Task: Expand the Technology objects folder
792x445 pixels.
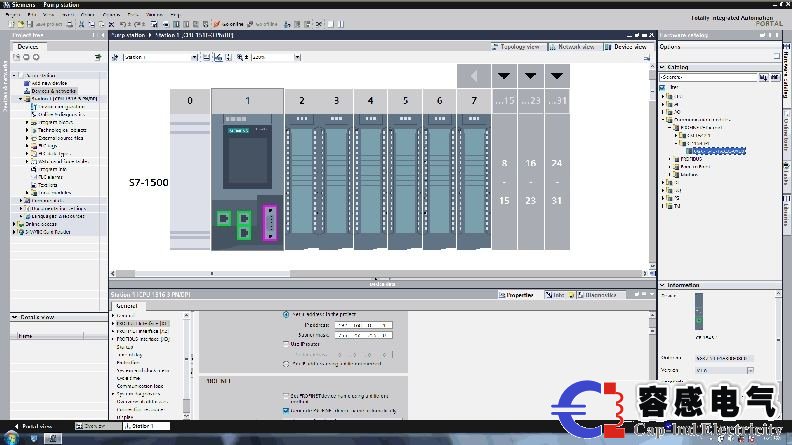Action: tap(27, 130)
